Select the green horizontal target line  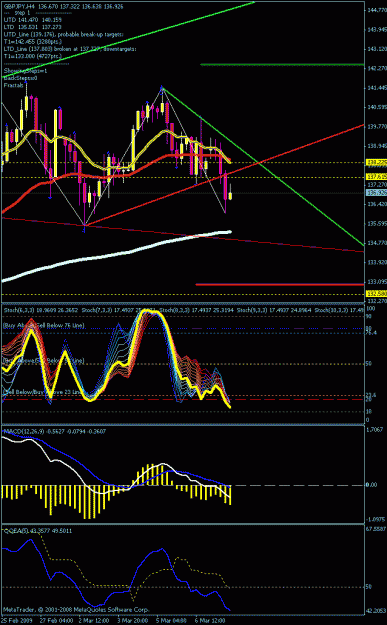(282, 64)
